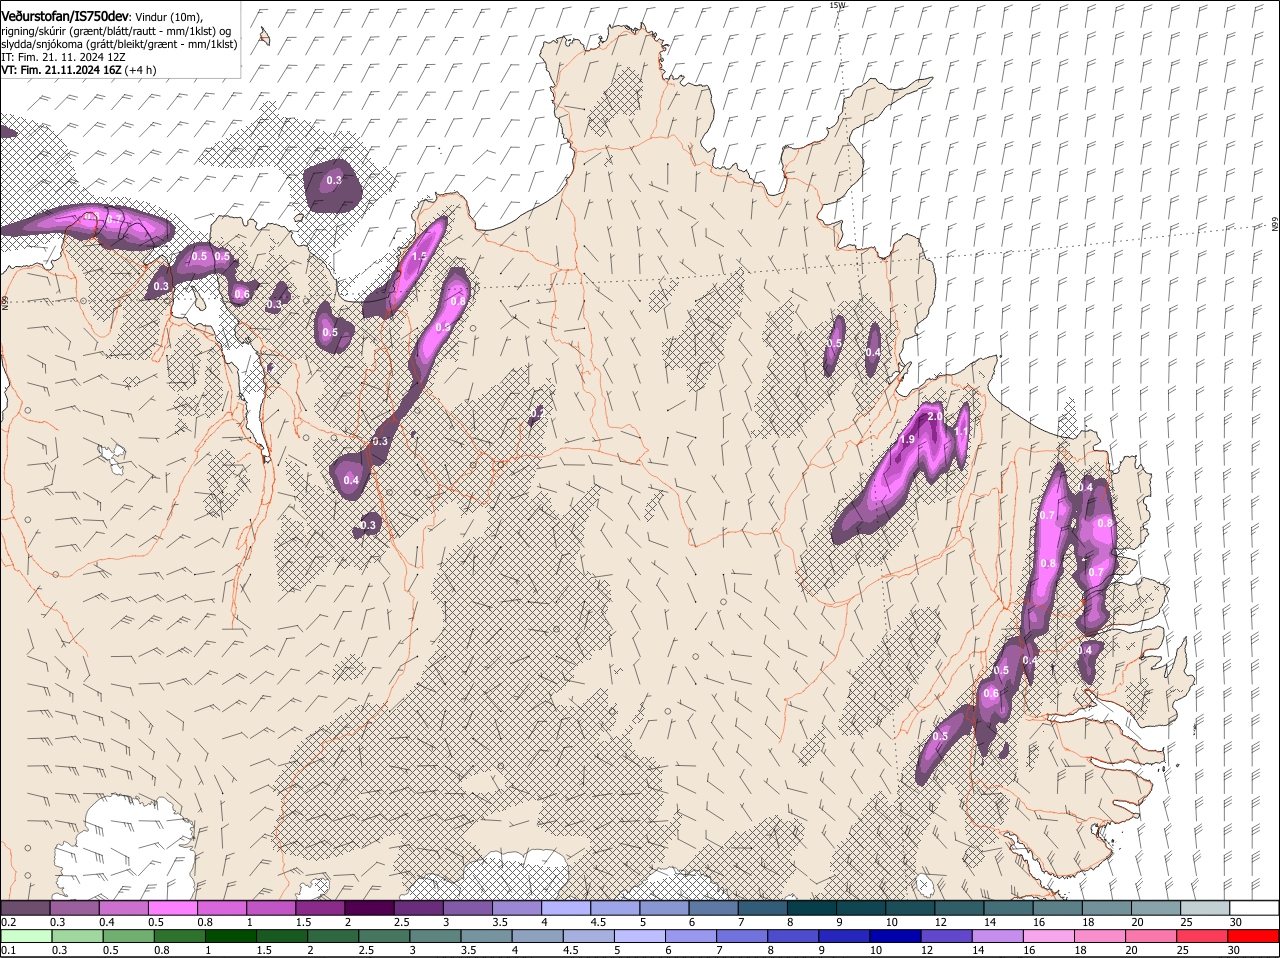Screen dimensions: 1280x958
Task: Click the 1.9 precipitation value on map
Action: (x=908, y=440)
